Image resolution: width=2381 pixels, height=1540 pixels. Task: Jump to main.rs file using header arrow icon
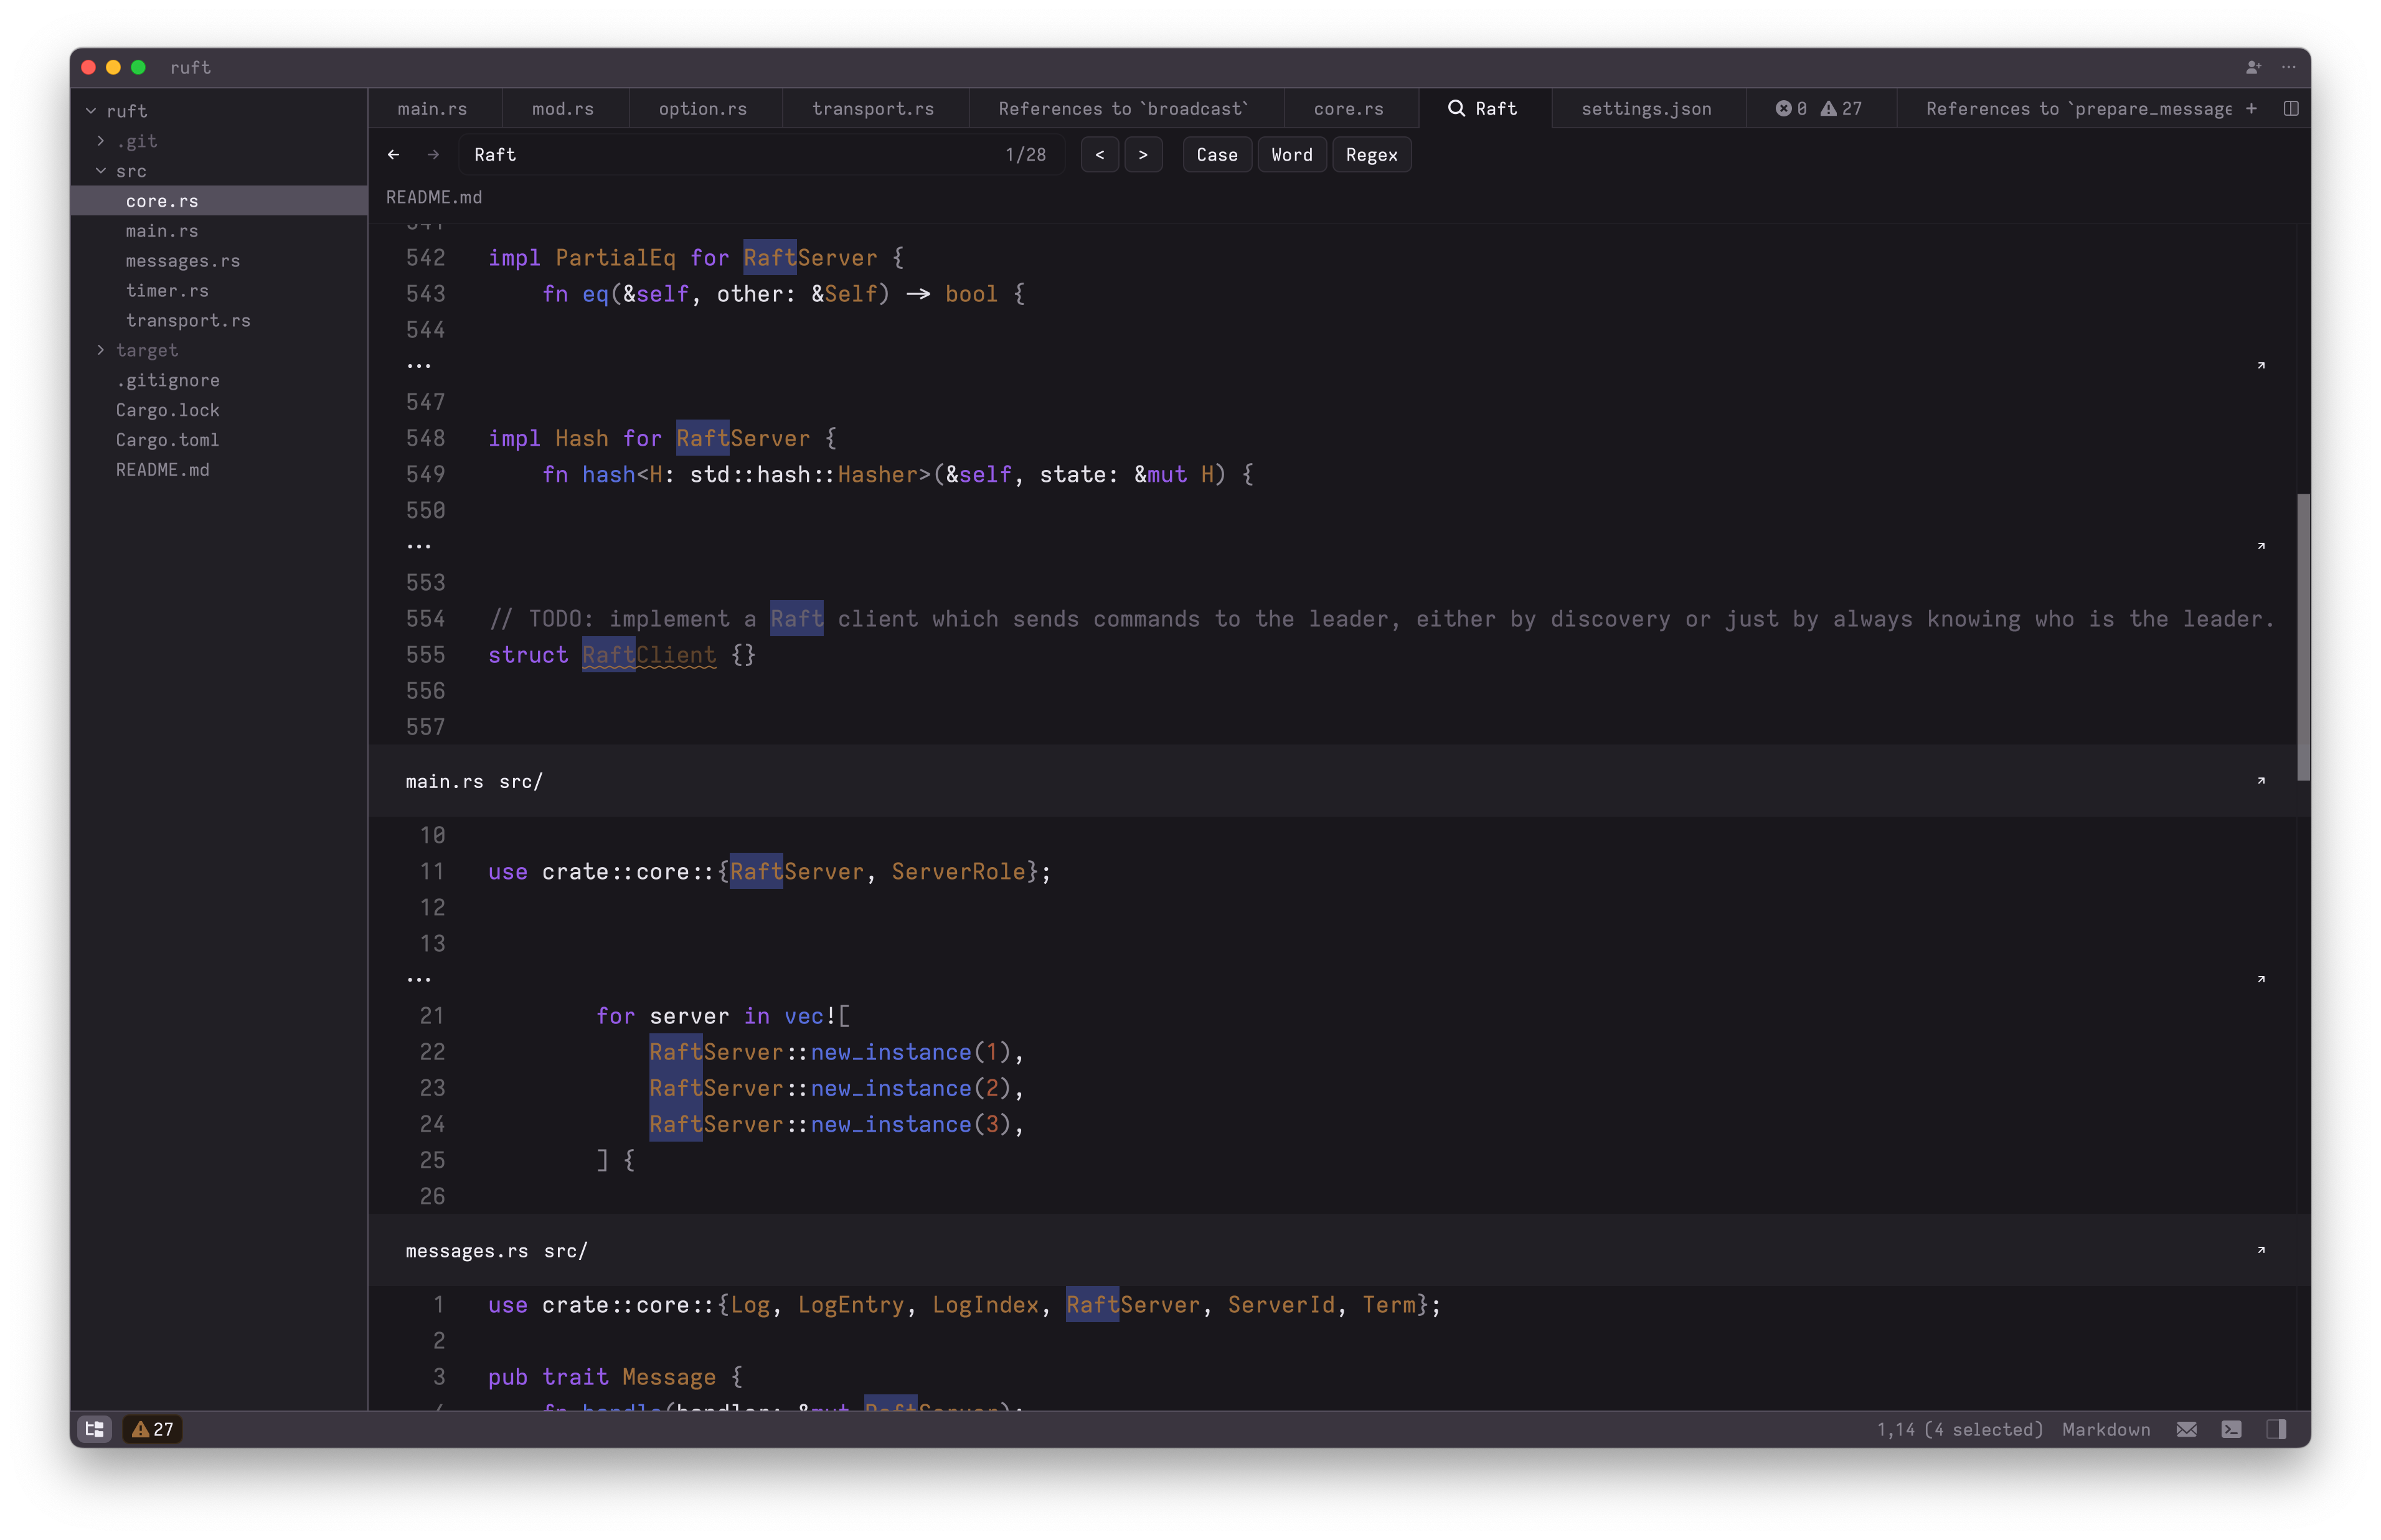2260,781
